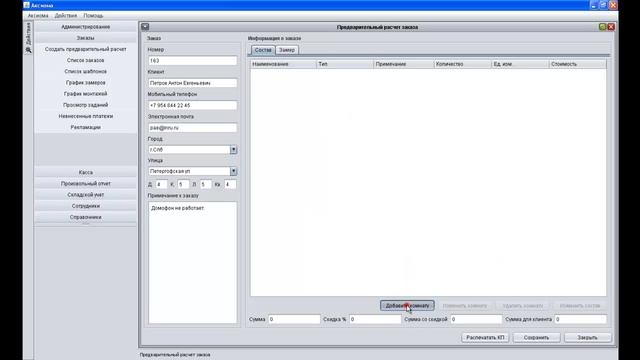Viewport: 640px width, 360px height.
Task: Expand the Справочники section
Action: pyautogui.click(x=86, y=217)
